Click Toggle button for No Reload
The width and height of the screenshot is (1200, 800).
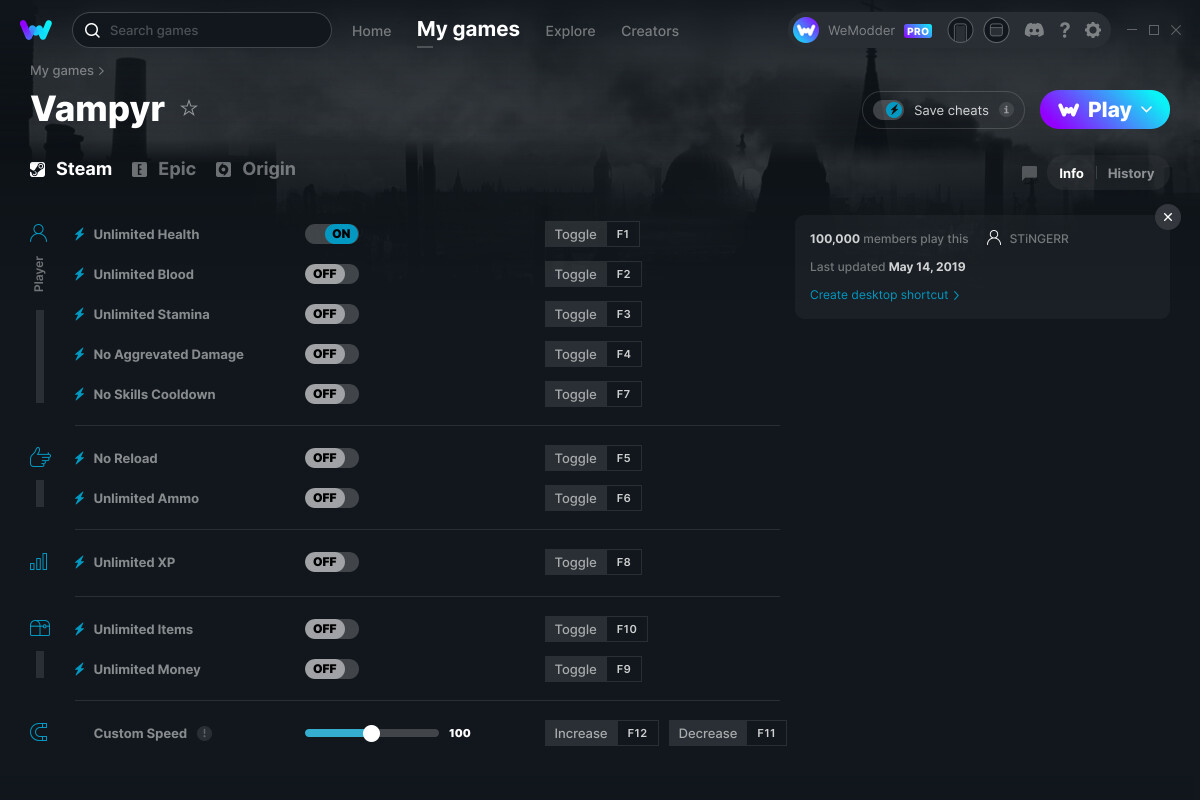click(x=576, y=458)
